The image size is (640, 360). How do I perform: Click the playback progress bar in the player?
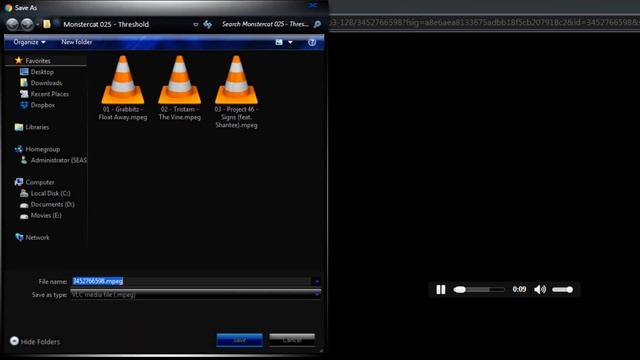(479, 289)
